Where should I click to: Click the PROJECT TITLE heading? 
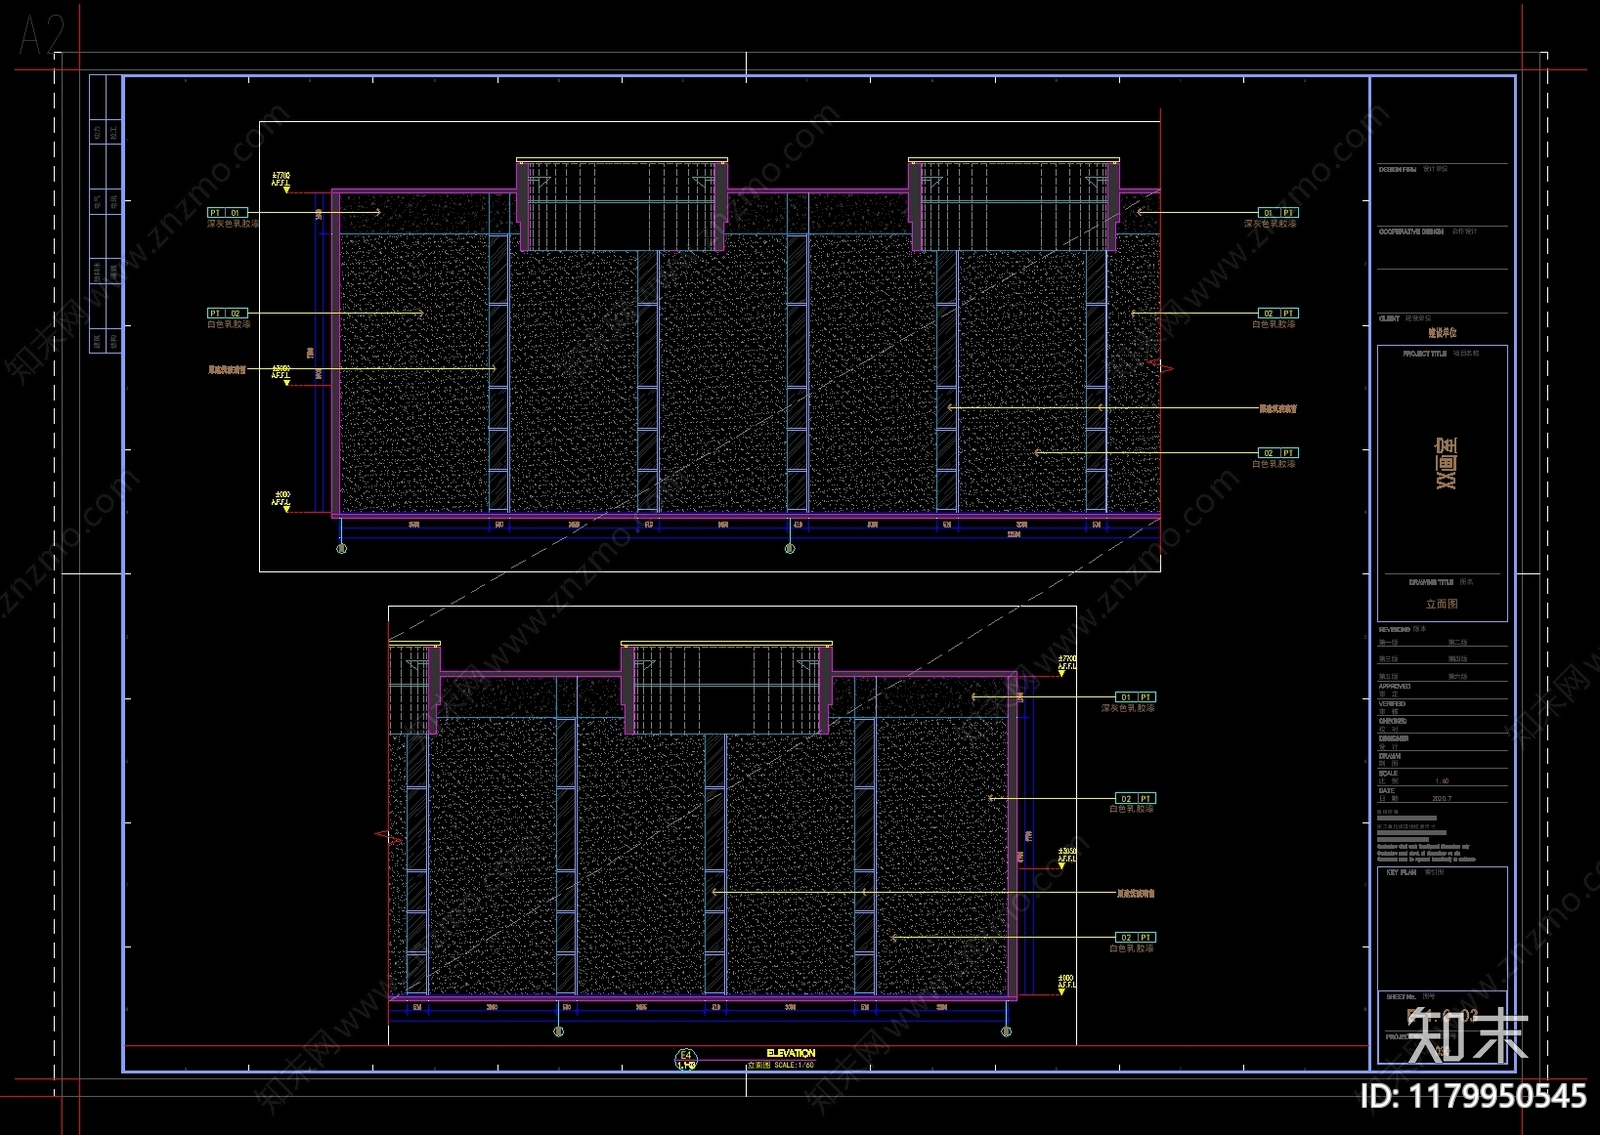click(x=1424, y=354)
